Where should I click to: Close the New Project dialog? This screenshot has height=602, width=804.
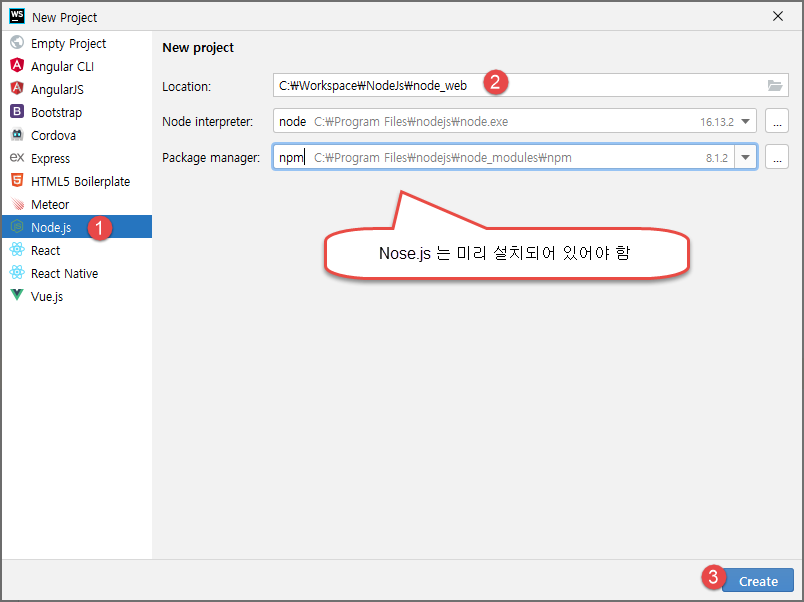(778, 16)
